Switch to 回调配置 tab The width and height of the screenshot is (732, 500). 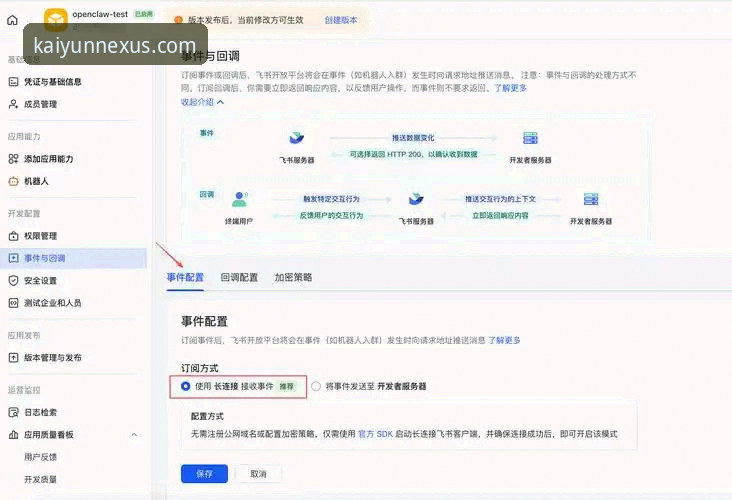point(239,277)
